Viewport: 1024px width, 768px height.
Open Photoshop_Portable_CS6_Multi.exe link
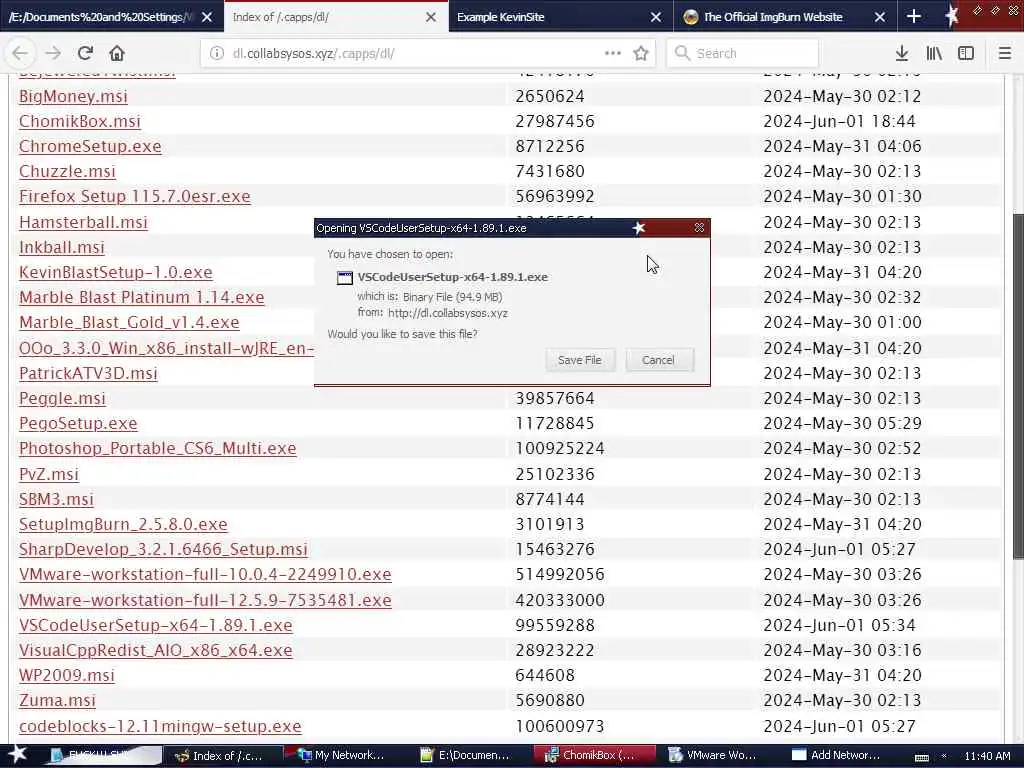click(x=157, y=449)
